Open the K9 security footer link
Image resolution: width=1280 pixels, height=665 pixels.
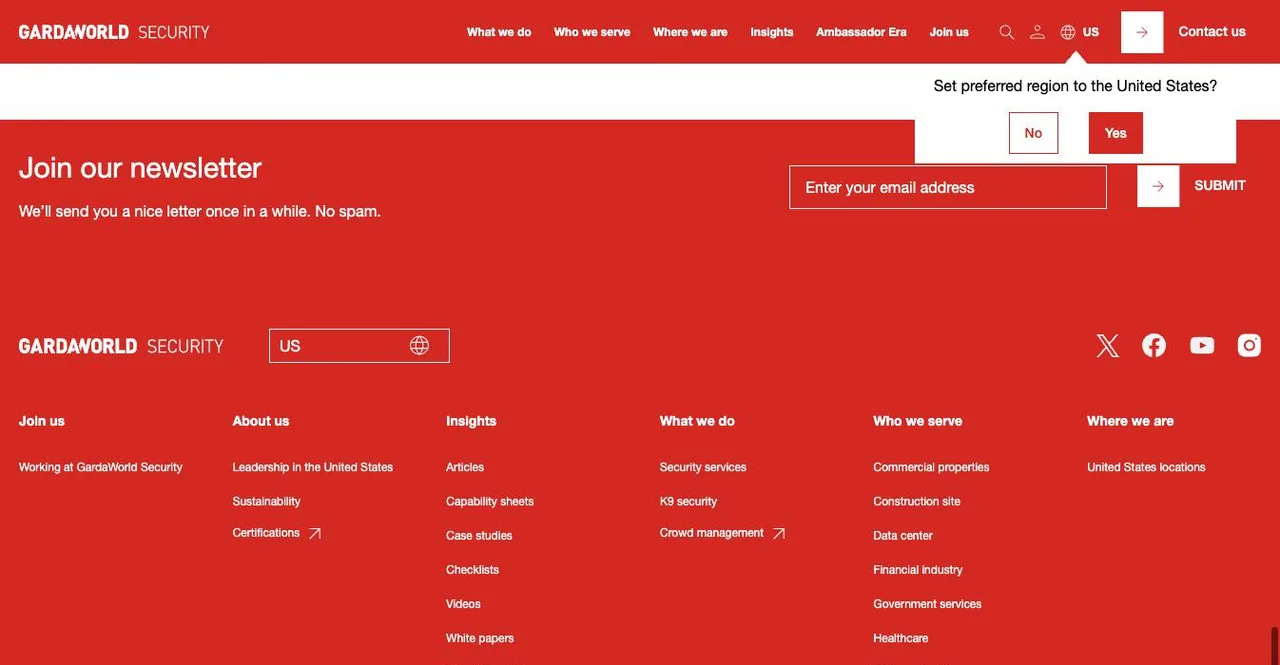(x=688, y=501)
